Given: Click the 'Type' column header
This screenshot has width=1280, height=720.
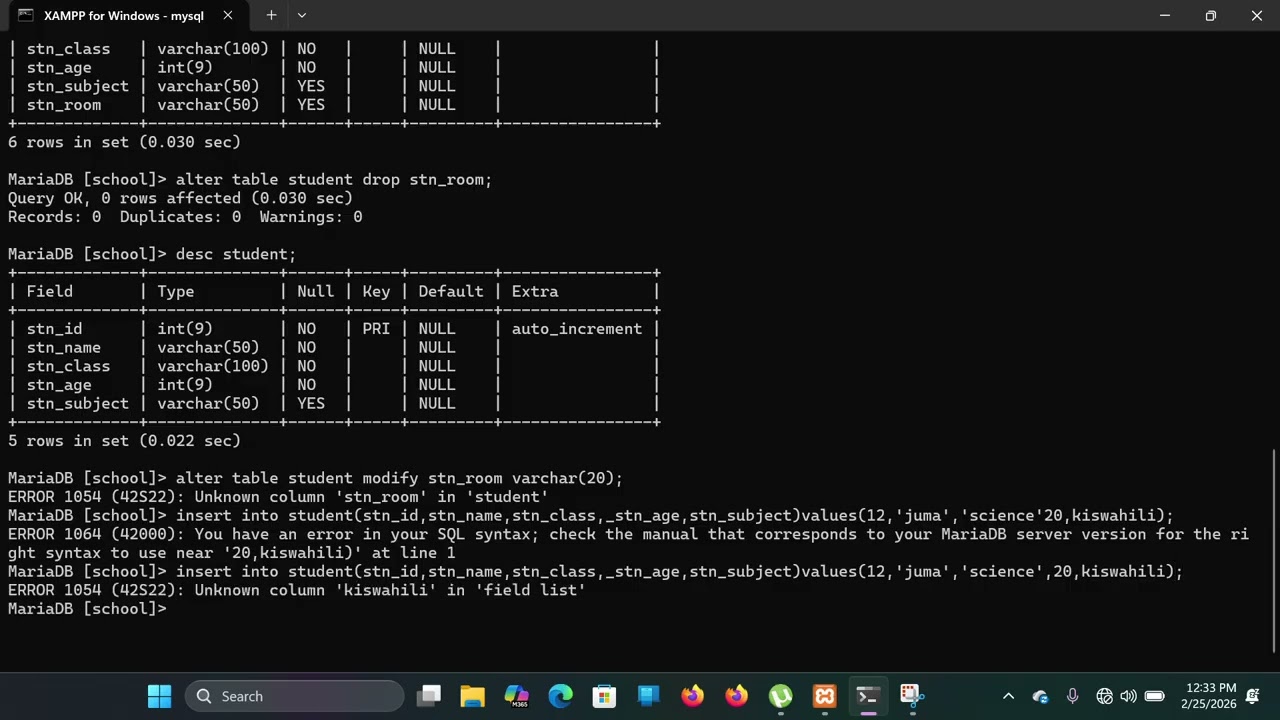Looking at the screenshot, I should (176, 291).
